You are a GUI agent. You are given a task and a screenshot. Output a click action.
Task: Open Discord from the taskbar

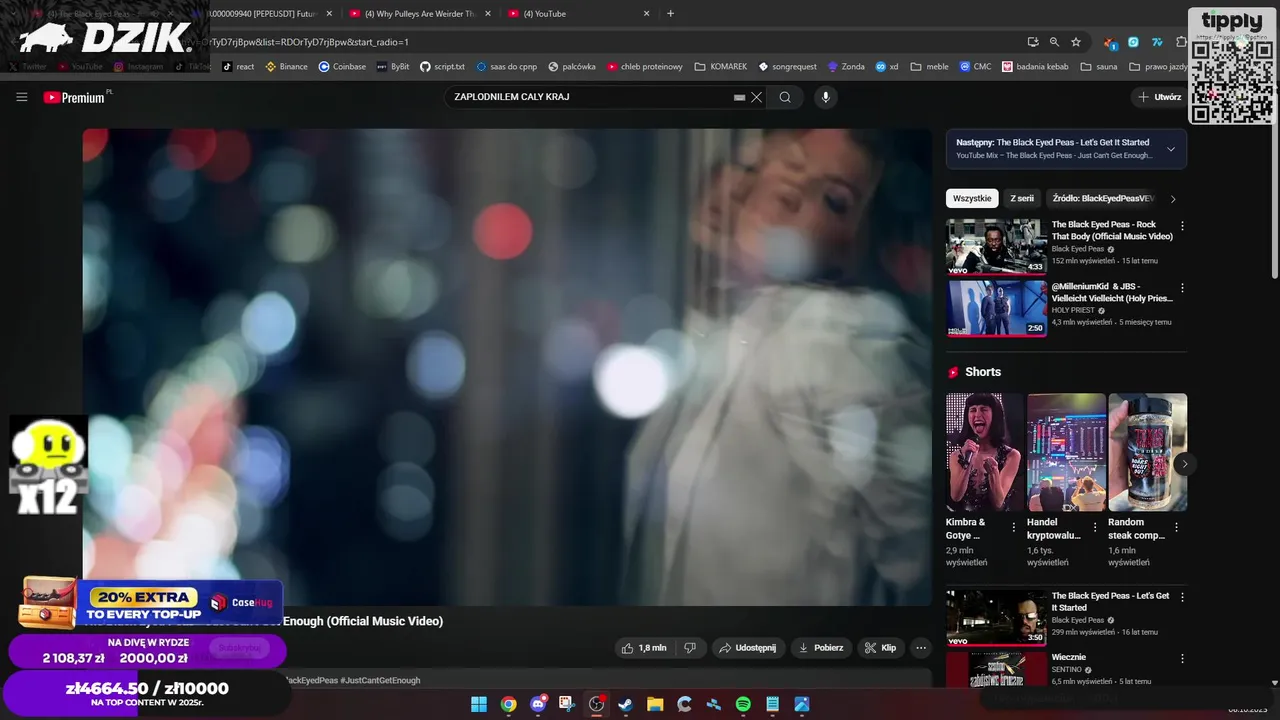click(x=538, y=704)
